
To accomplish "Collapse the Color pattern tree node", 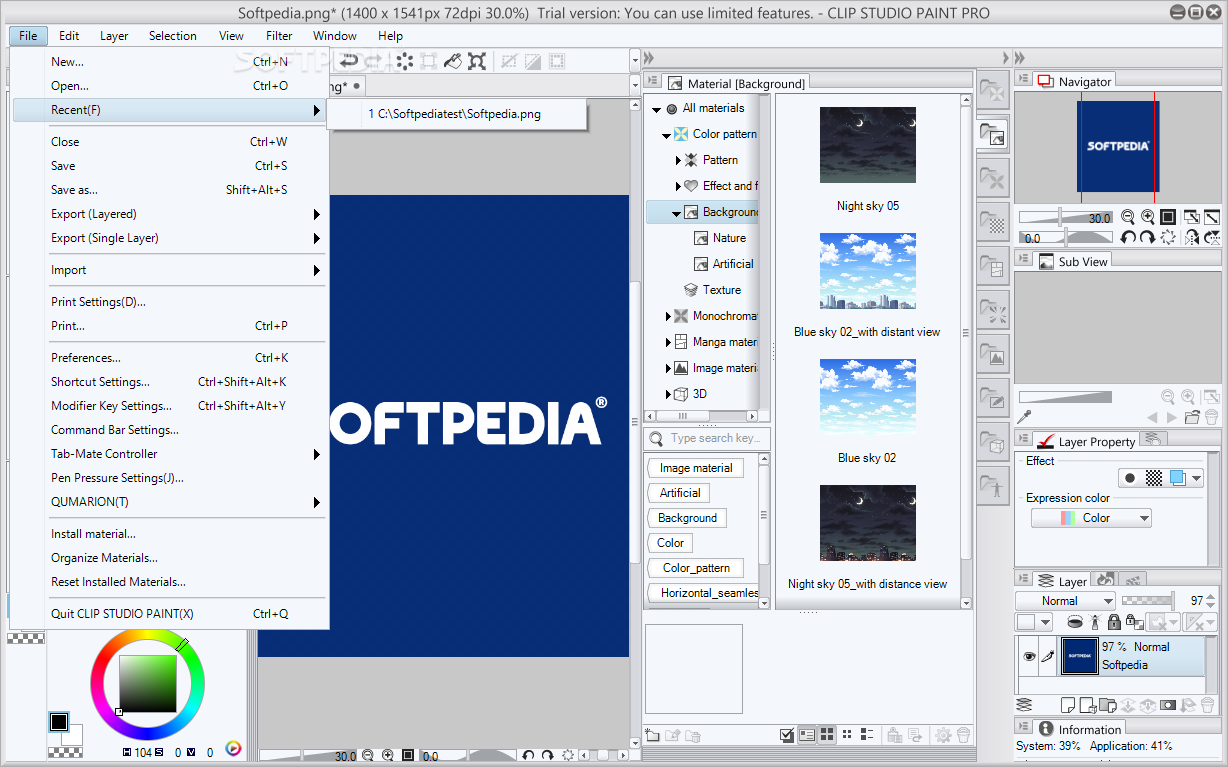I will pos(667,135).
